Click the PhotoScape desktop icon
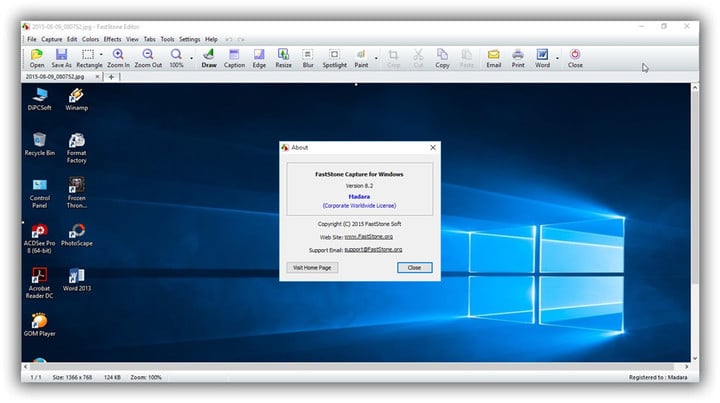The image size is (720, 403). [x=77, y=235]
